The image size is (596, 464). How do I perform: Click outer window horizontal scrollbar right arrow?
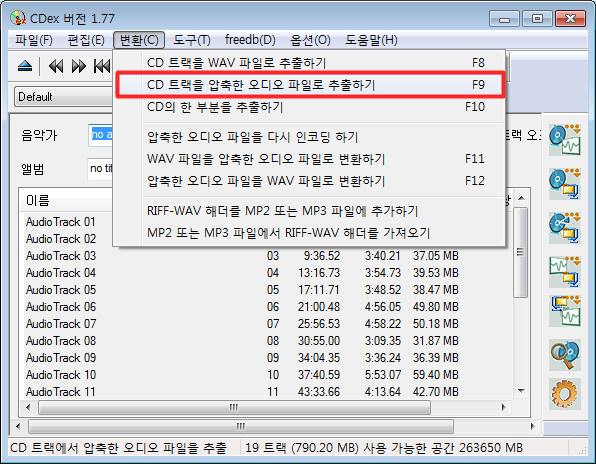(533, 426)
